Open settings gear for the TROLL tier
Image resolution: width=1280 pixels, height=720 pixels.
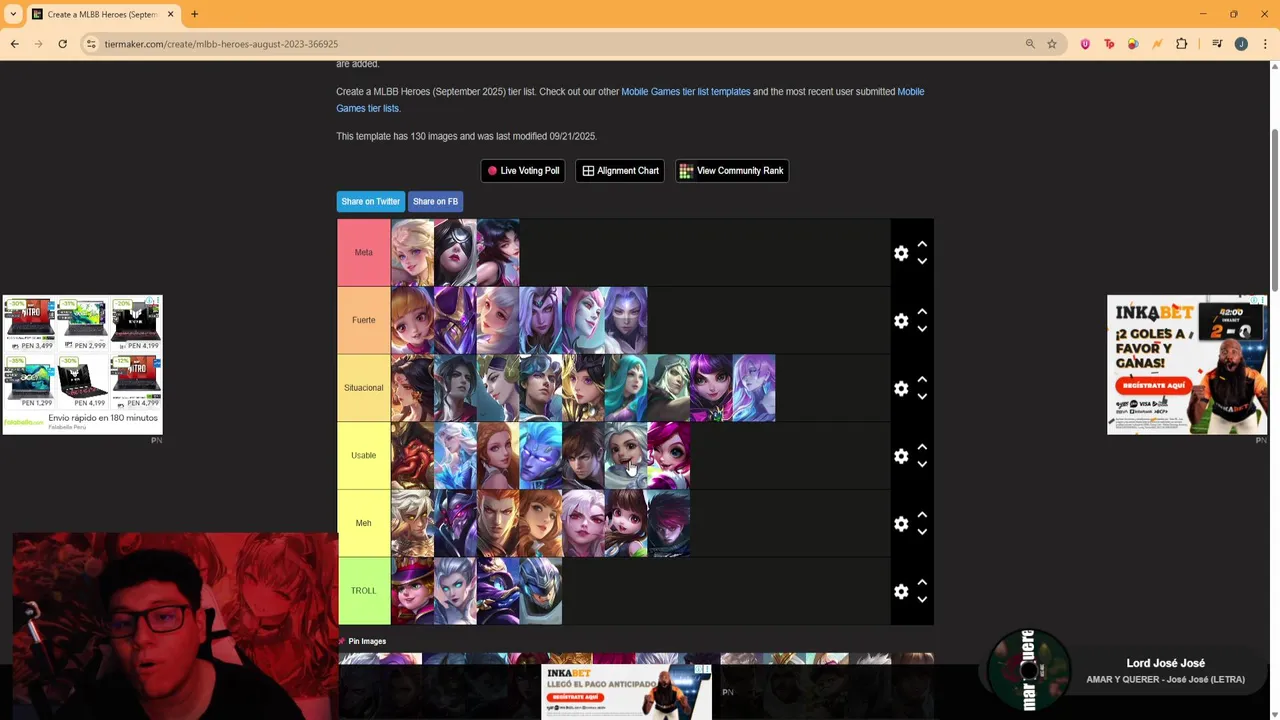click(x=901, y=591)
